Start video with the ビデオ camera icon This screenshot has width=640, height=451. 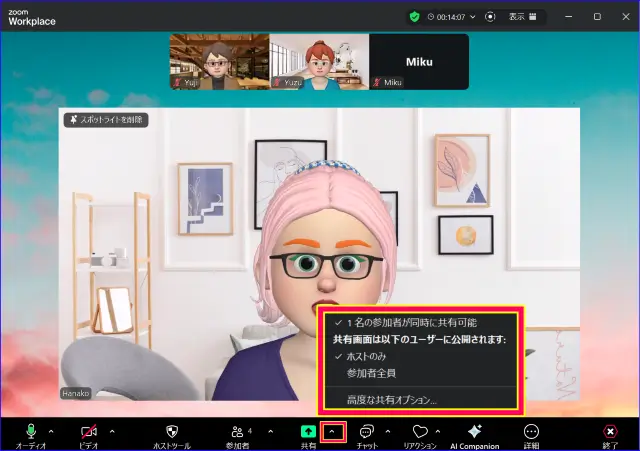pos(89,431)
